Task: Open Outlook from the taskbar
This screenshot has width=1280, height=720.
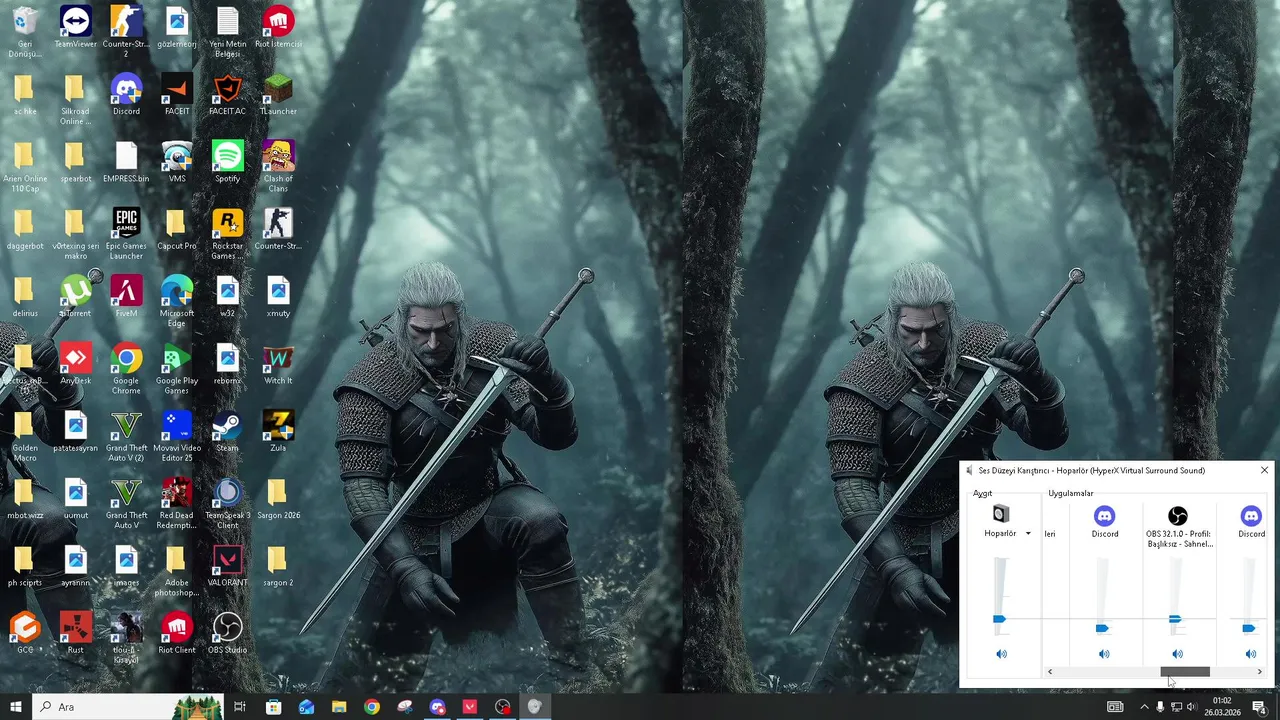Action: pos(306,707)
